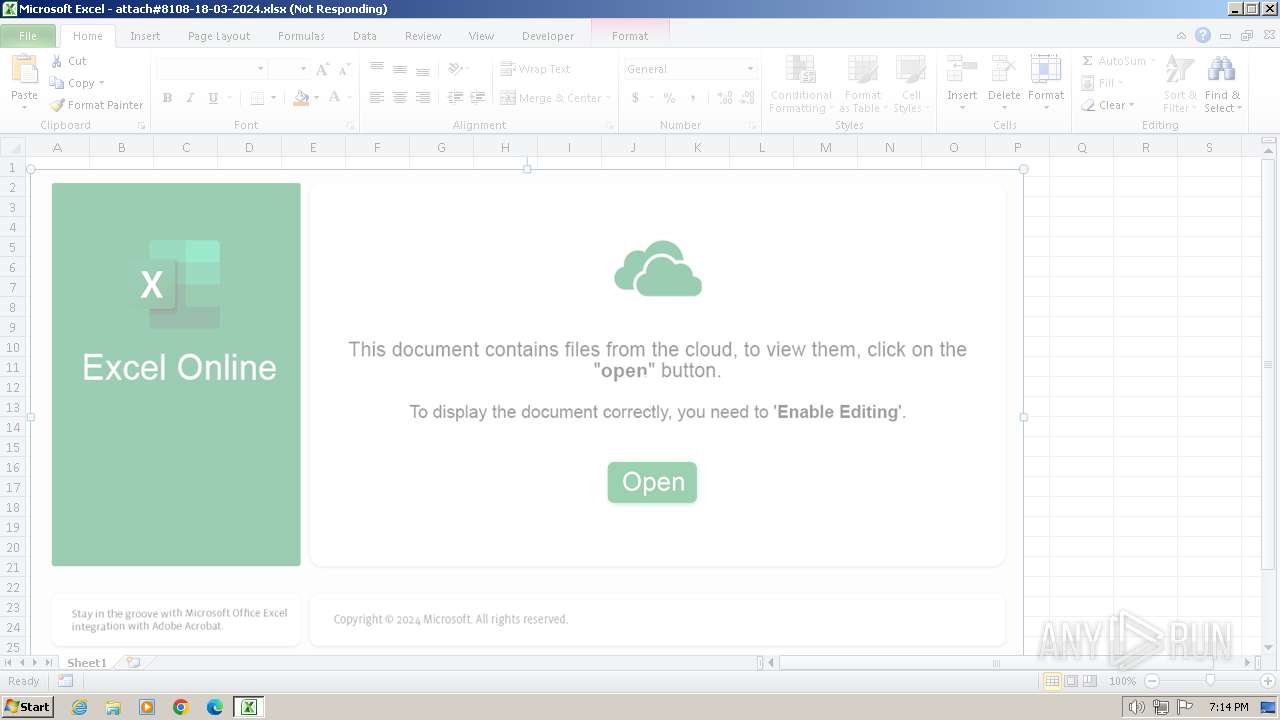Switch to the Insert tab
1280x720 pixels.
145,36
